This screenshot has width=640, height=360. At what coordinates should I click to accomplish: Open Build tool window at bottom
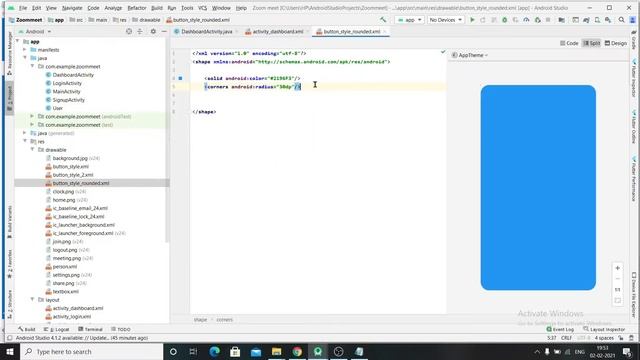coord(27,329)
